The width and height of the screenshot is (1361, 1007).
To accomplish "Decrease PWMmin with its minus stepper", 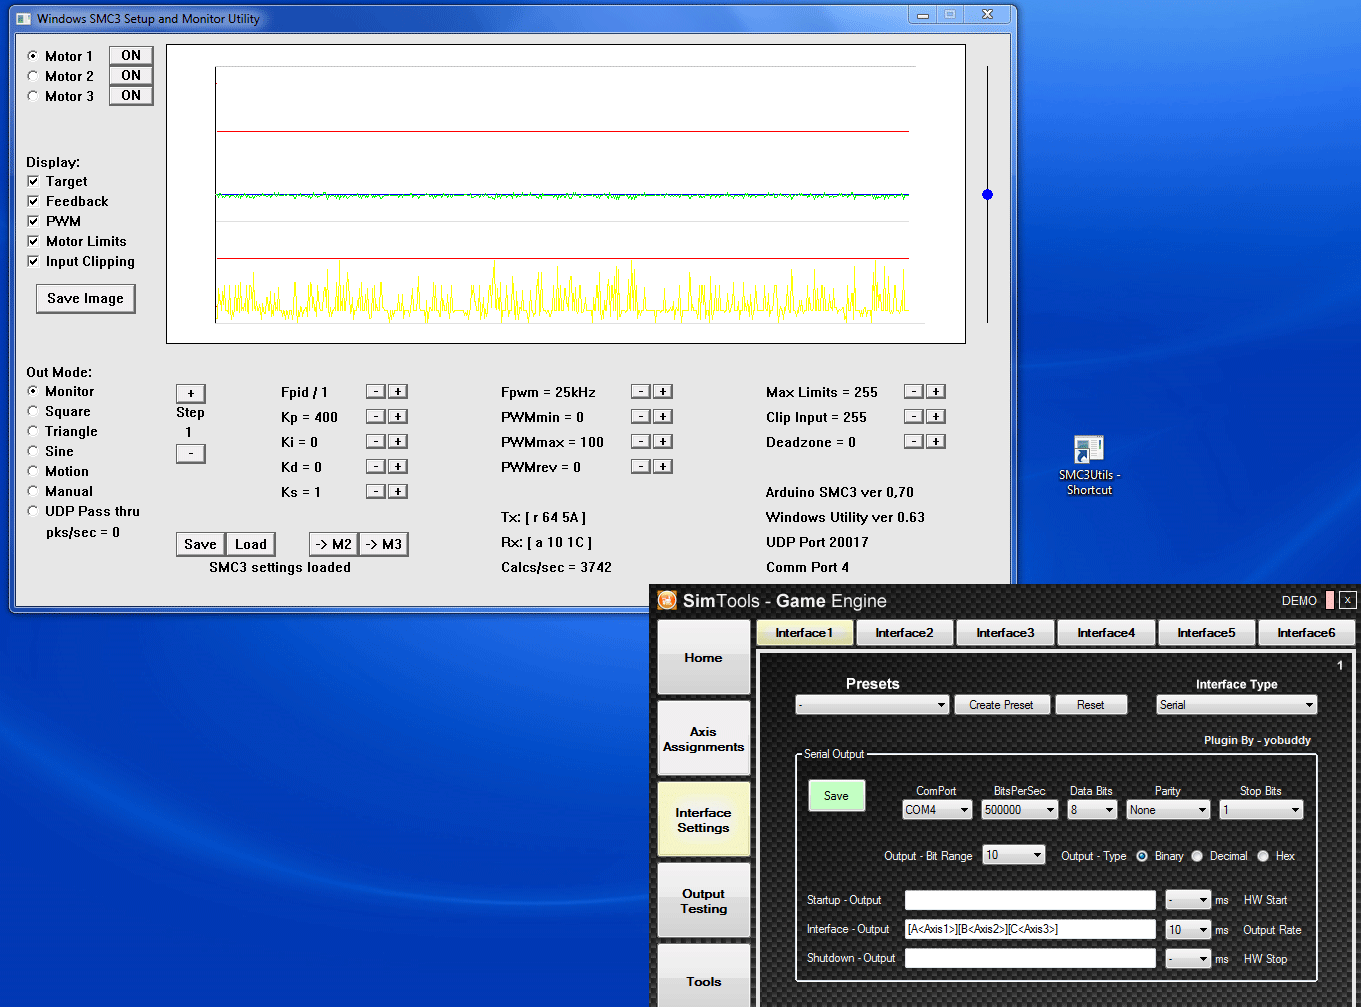I will [641, 417].
